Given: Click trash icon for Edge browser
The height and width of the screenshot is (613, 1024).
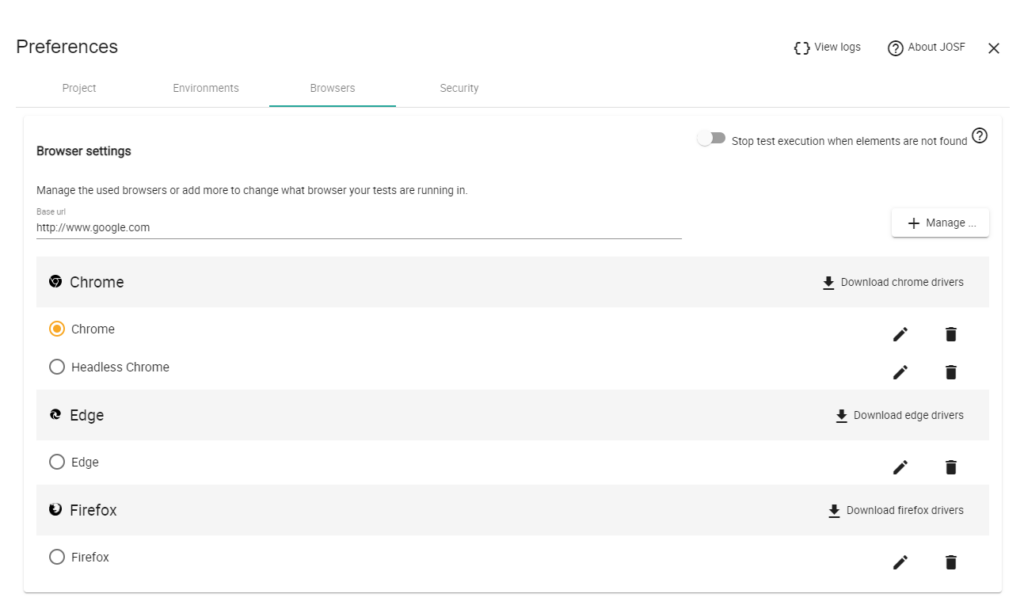Looking at the screenshot, I should click(950, 467).
